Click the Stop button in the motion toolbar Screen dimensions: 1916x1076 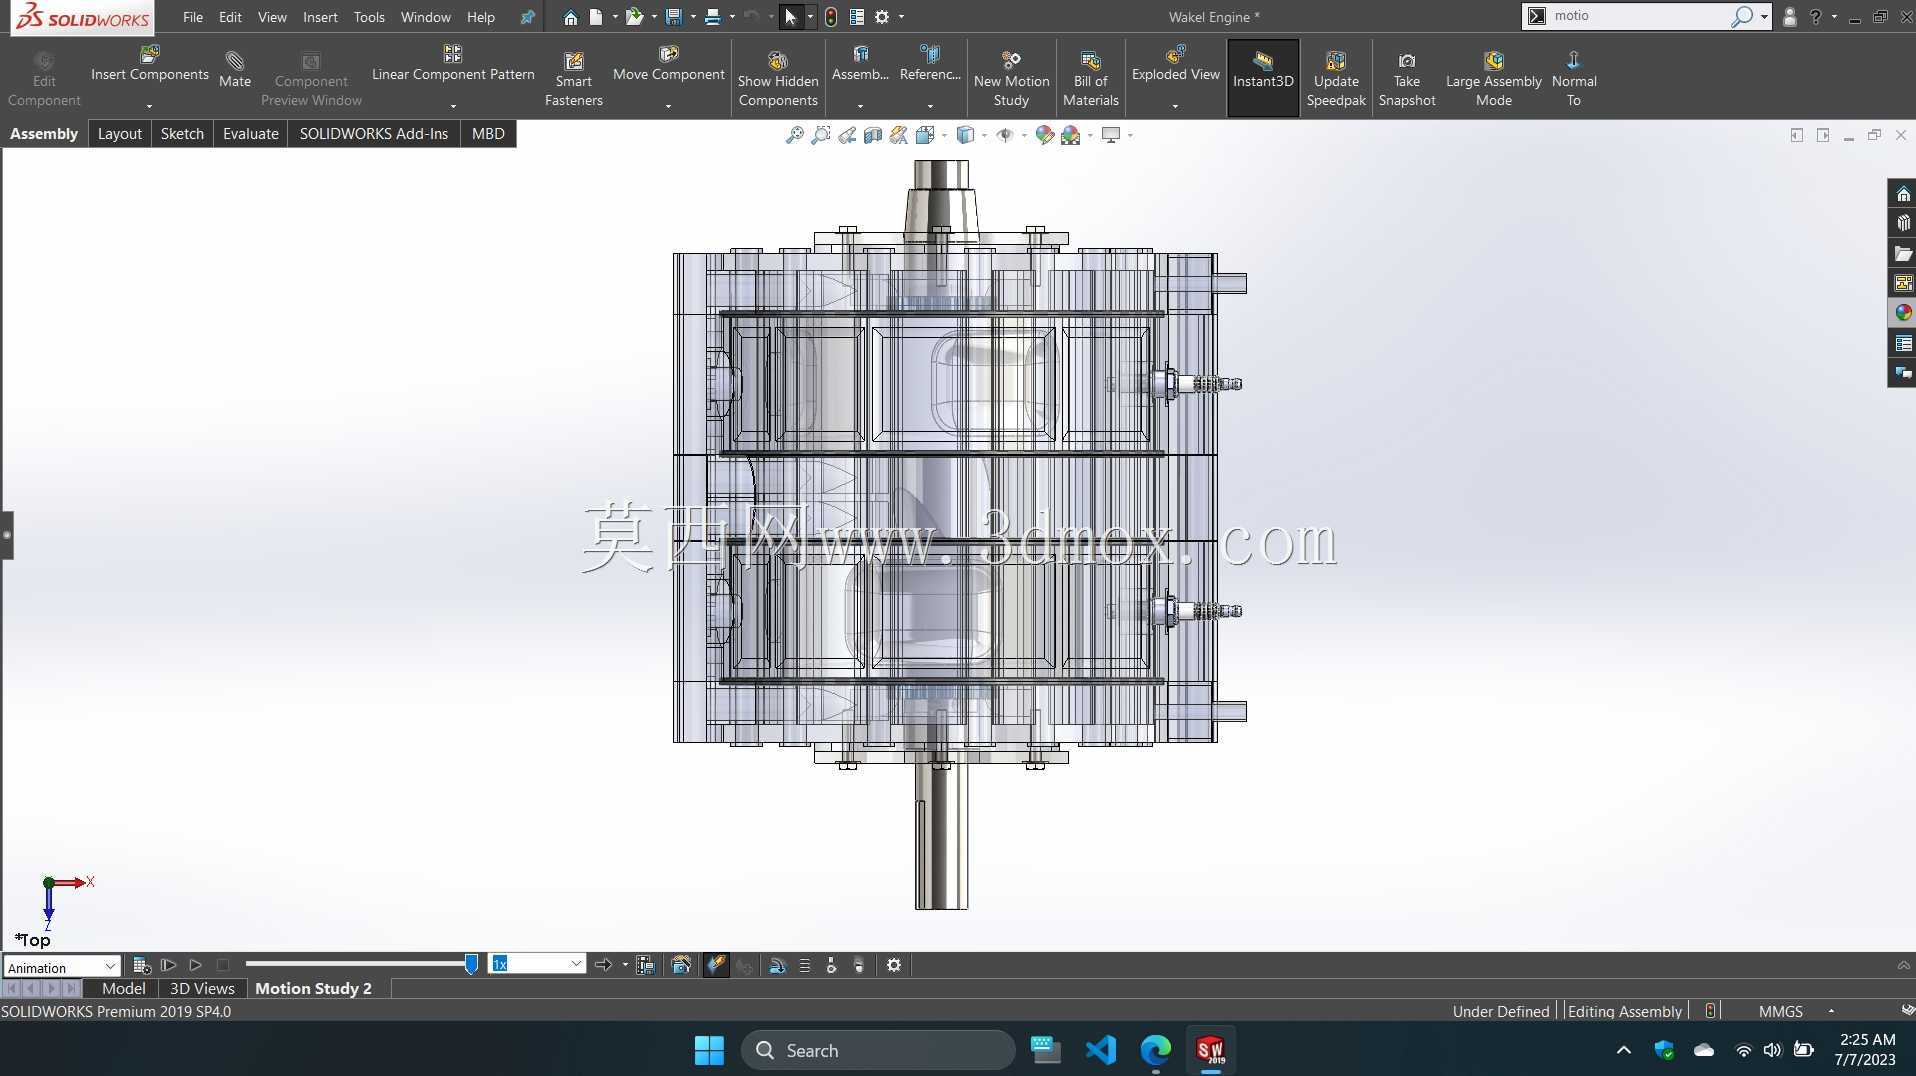(222, 965)
